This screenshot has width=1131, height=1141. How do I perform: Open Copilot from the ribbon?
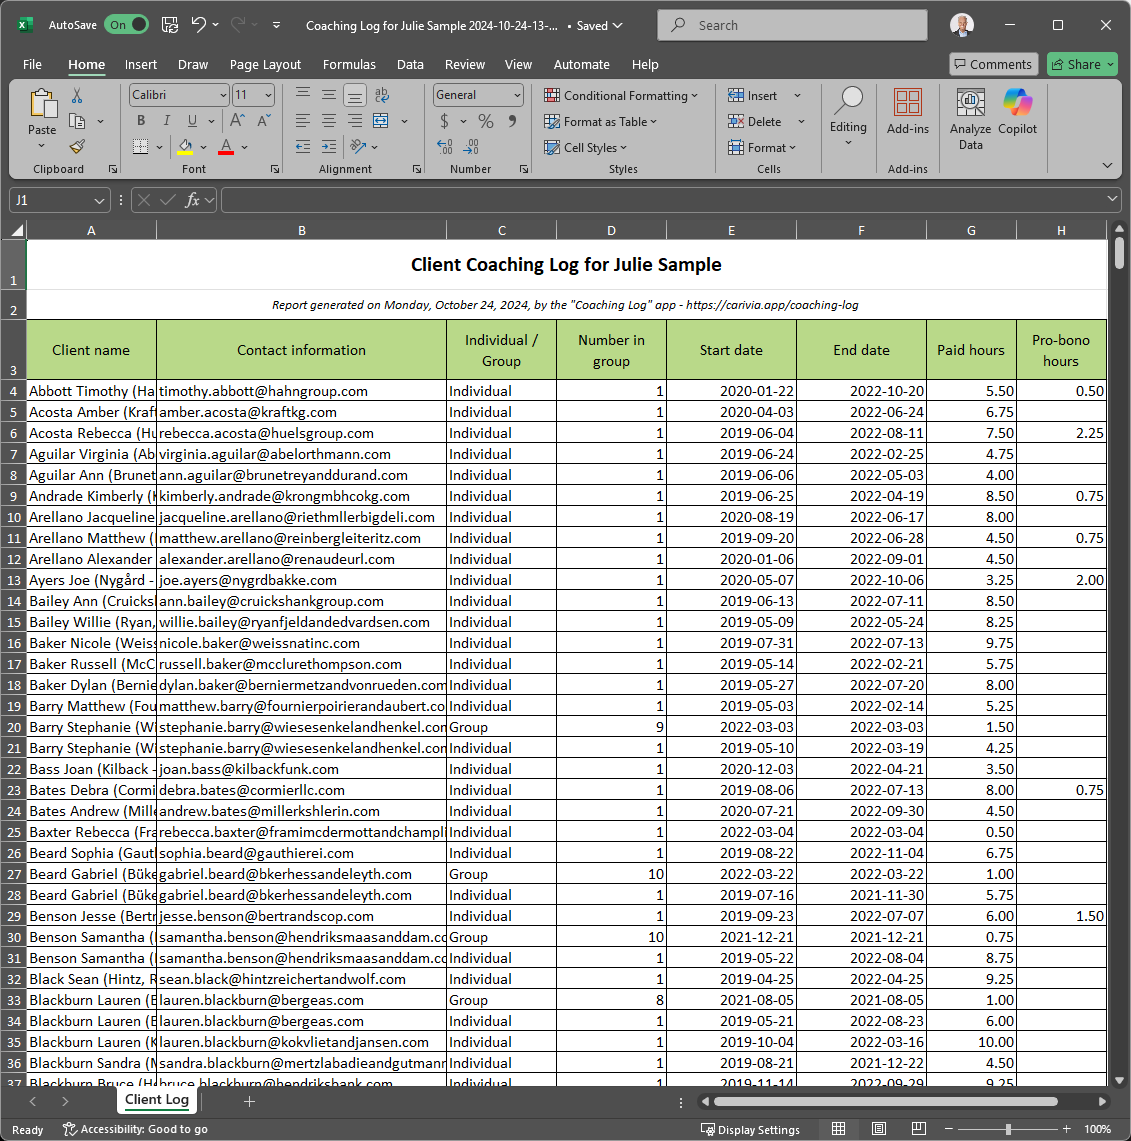pos(1017,112)
